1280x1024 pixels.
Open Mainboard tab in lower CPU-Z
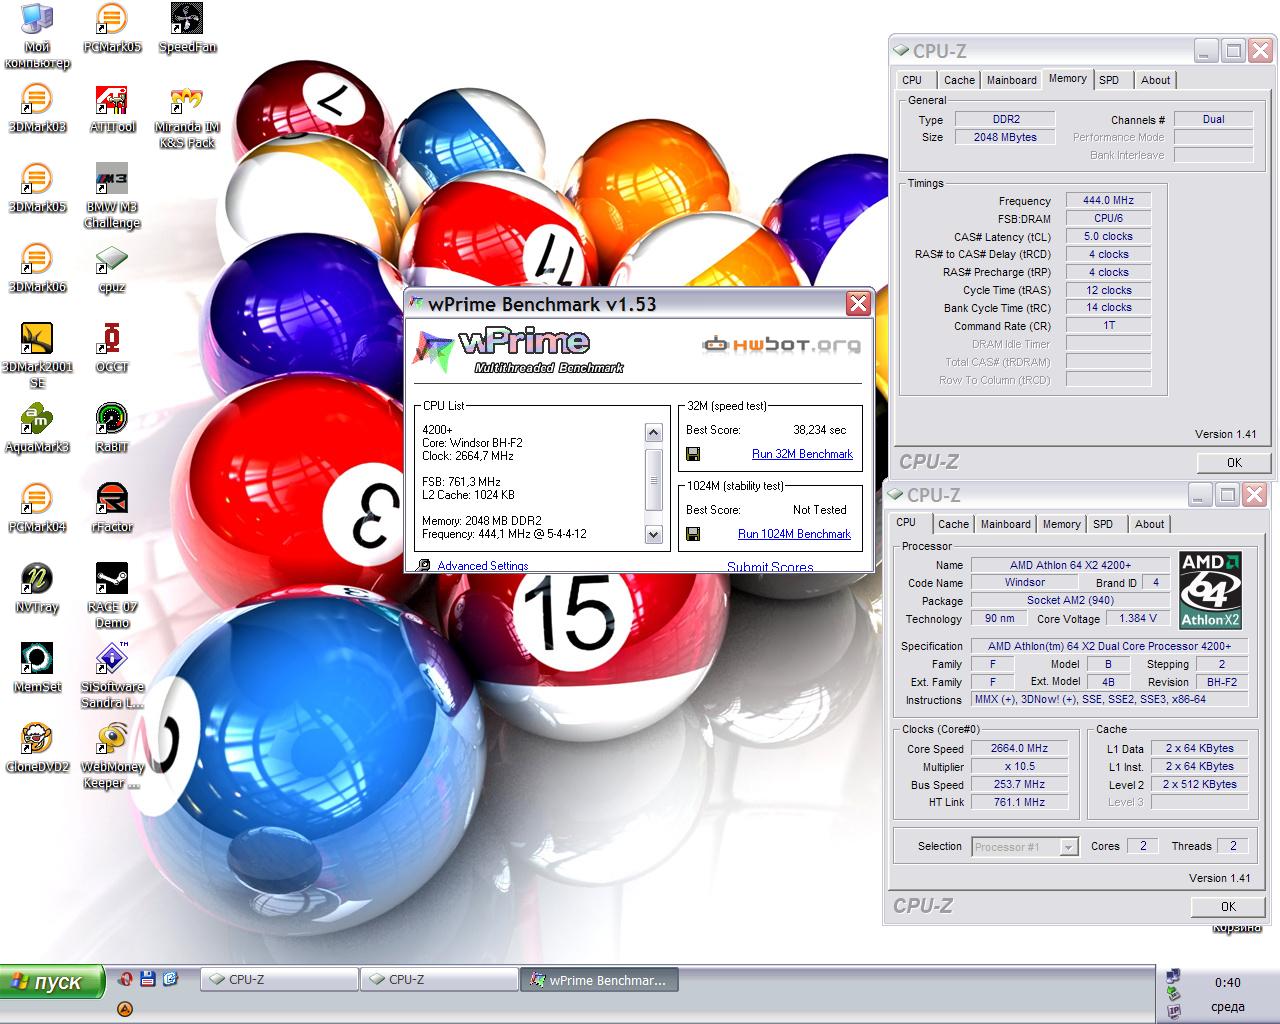[1005, 524]
